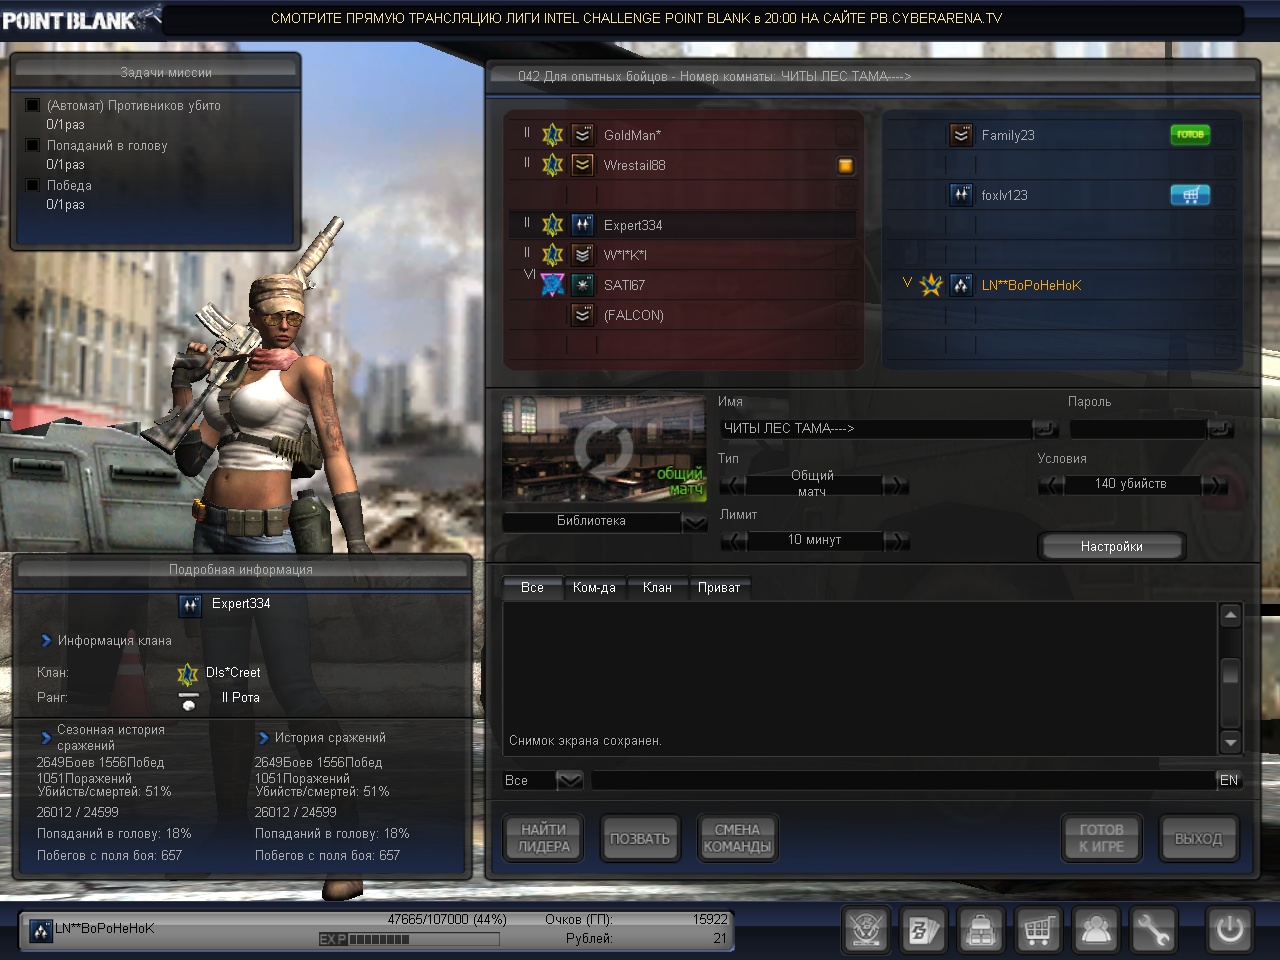Click the power exit icon
The image size is (1280, 960).
[x=1229, y=931]
